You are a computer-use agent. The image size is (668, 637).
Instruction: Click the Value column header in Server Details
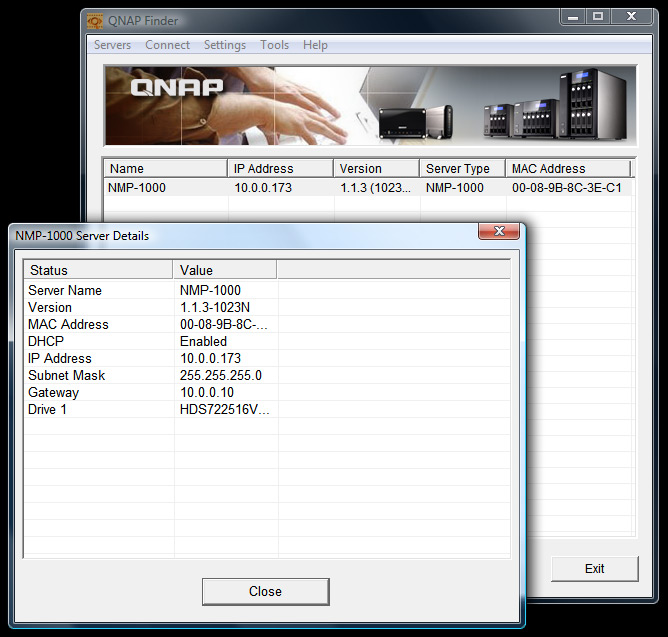tap(225, 270)
